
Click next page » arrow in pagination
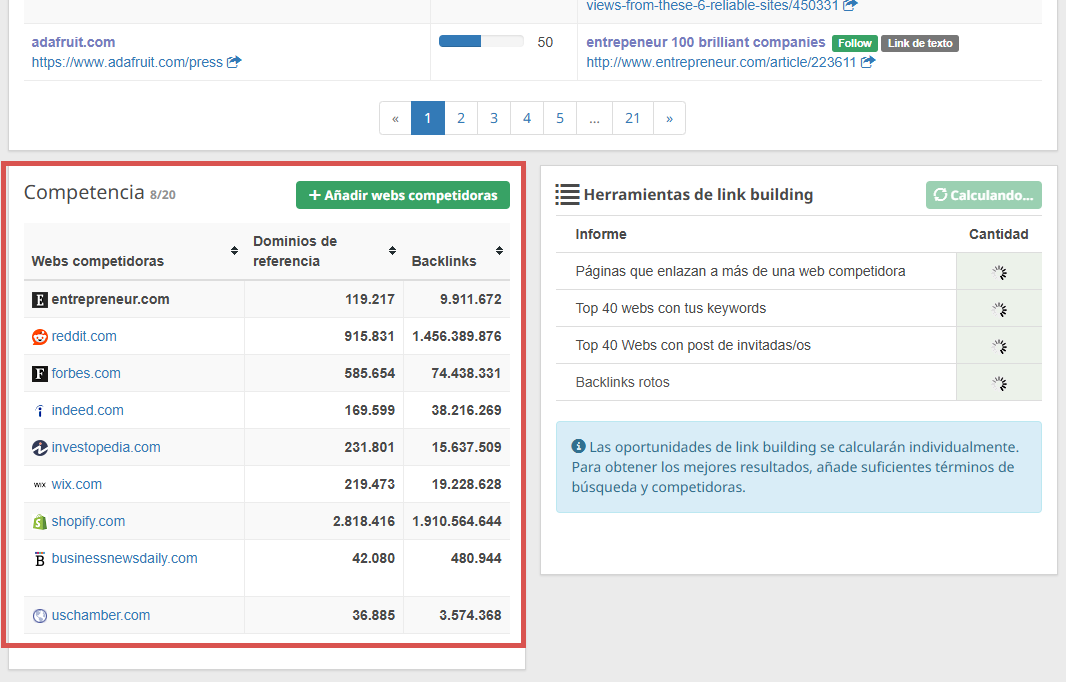[x=670, y=118]
